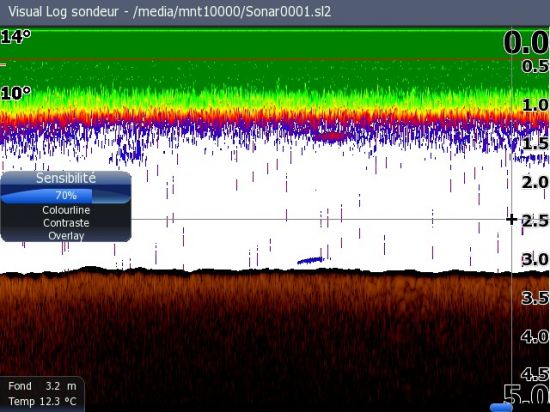This screenshot has height=412, width=550.
Task: Click the 0.0 depth scale label
Action: pos(526,43)
